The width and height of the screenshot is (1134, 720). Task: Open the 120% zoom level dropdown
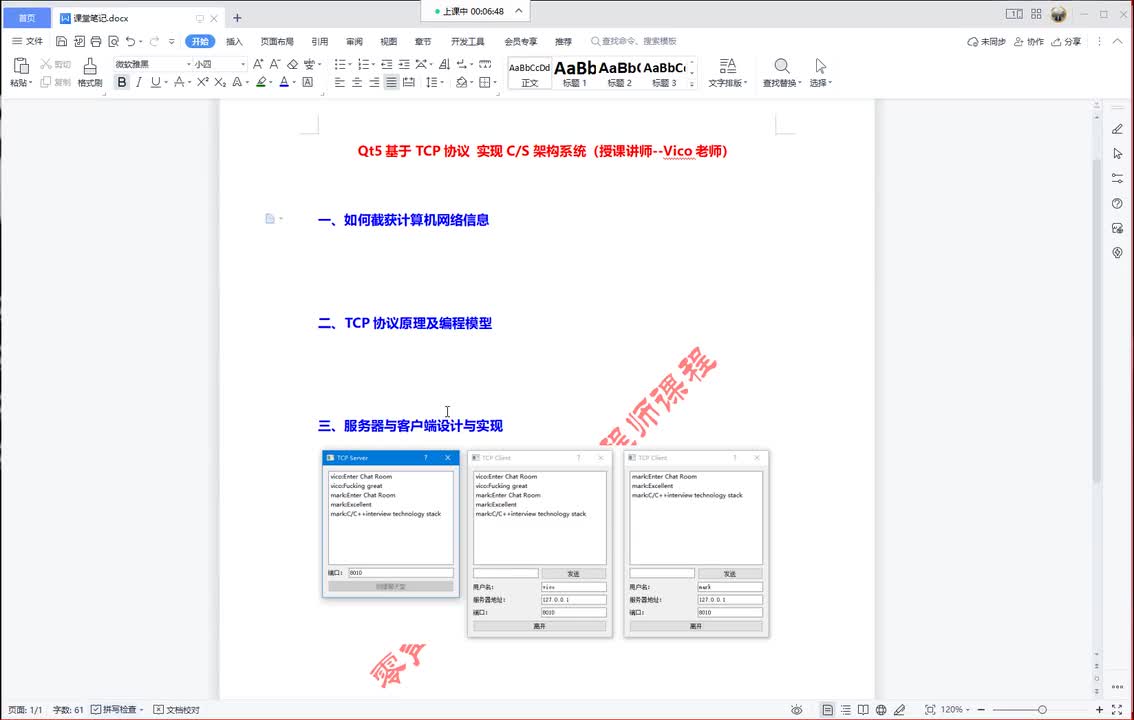[955, 710]
